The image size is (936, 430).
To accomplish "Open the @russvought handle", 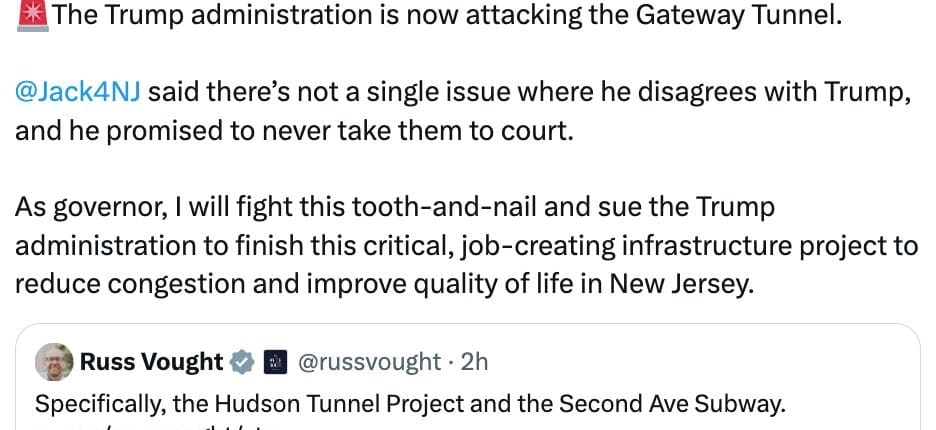I will [x=369, y=361].
